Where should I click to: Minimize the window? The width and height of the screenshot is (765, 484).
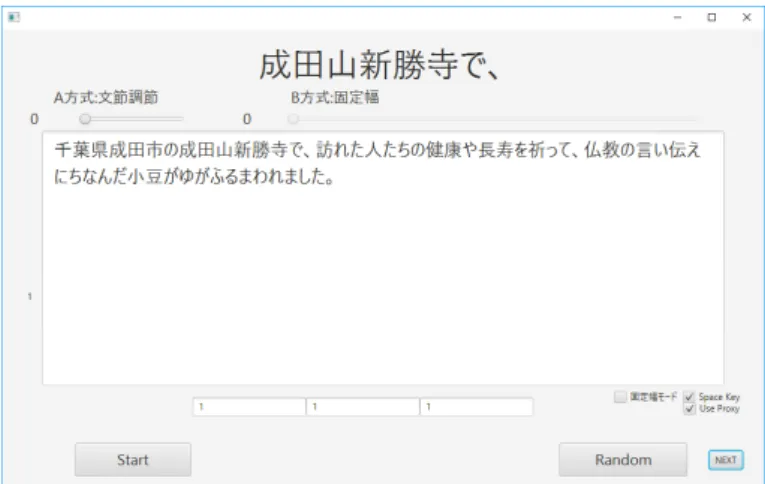pyautogui.click(x=677, y=18)
